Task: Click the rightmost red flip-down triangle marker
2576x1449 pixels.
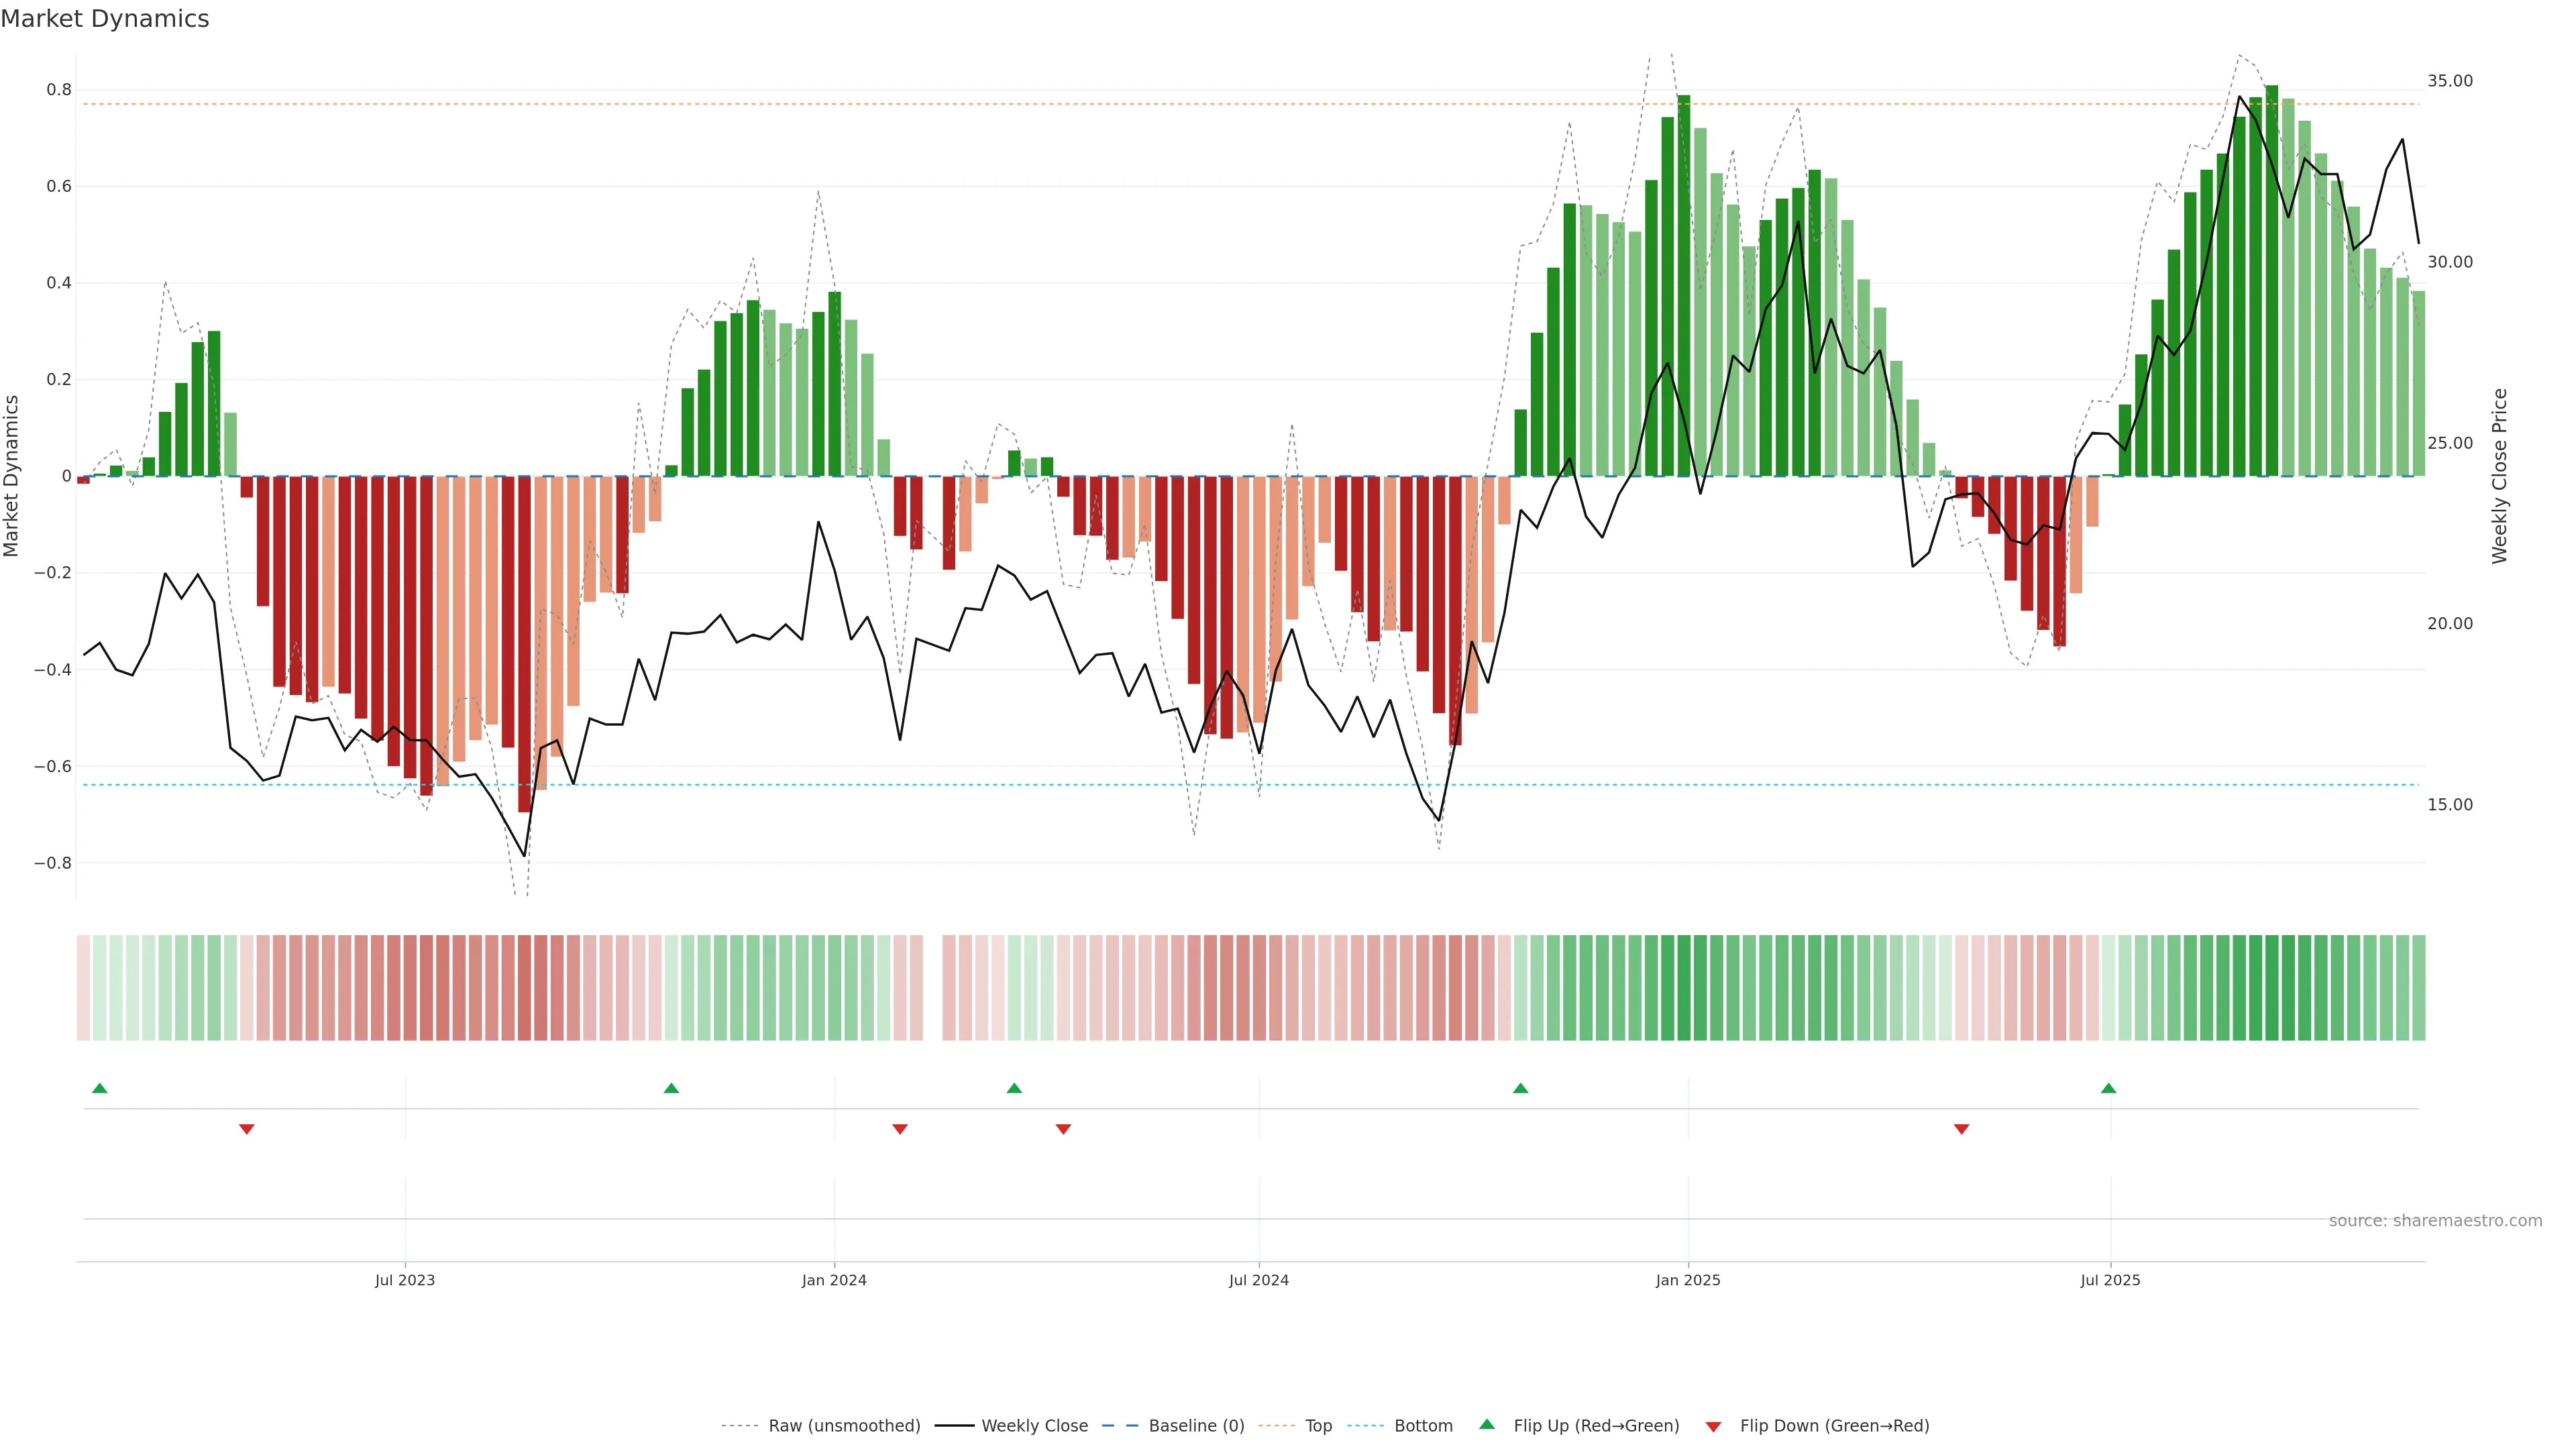Action: point(1961,1129)
